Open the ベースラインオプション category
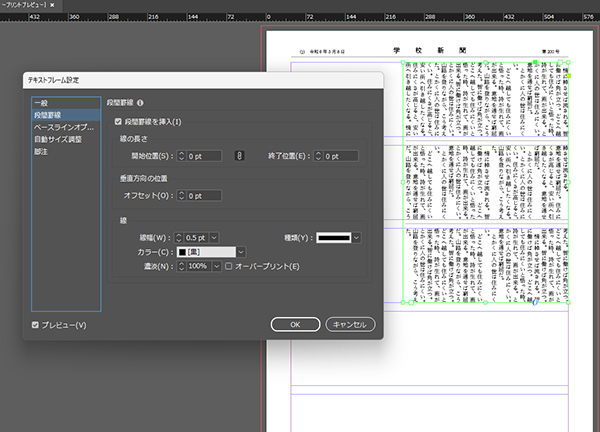The image size is (600, 432). 66,127
